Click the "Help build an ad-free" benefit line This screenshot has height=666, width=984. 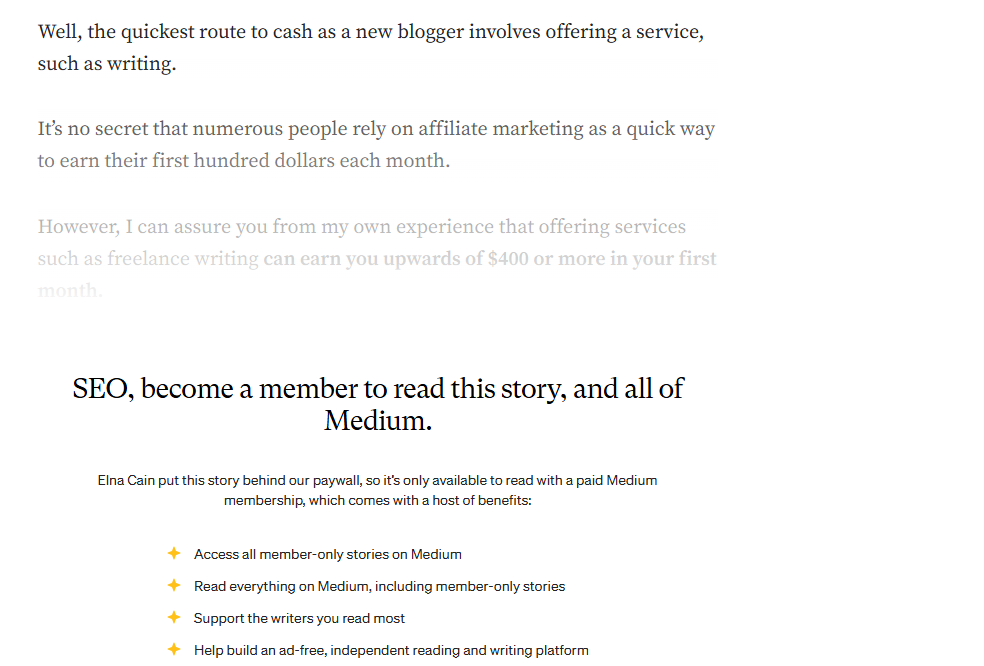(x=391, y=650)
